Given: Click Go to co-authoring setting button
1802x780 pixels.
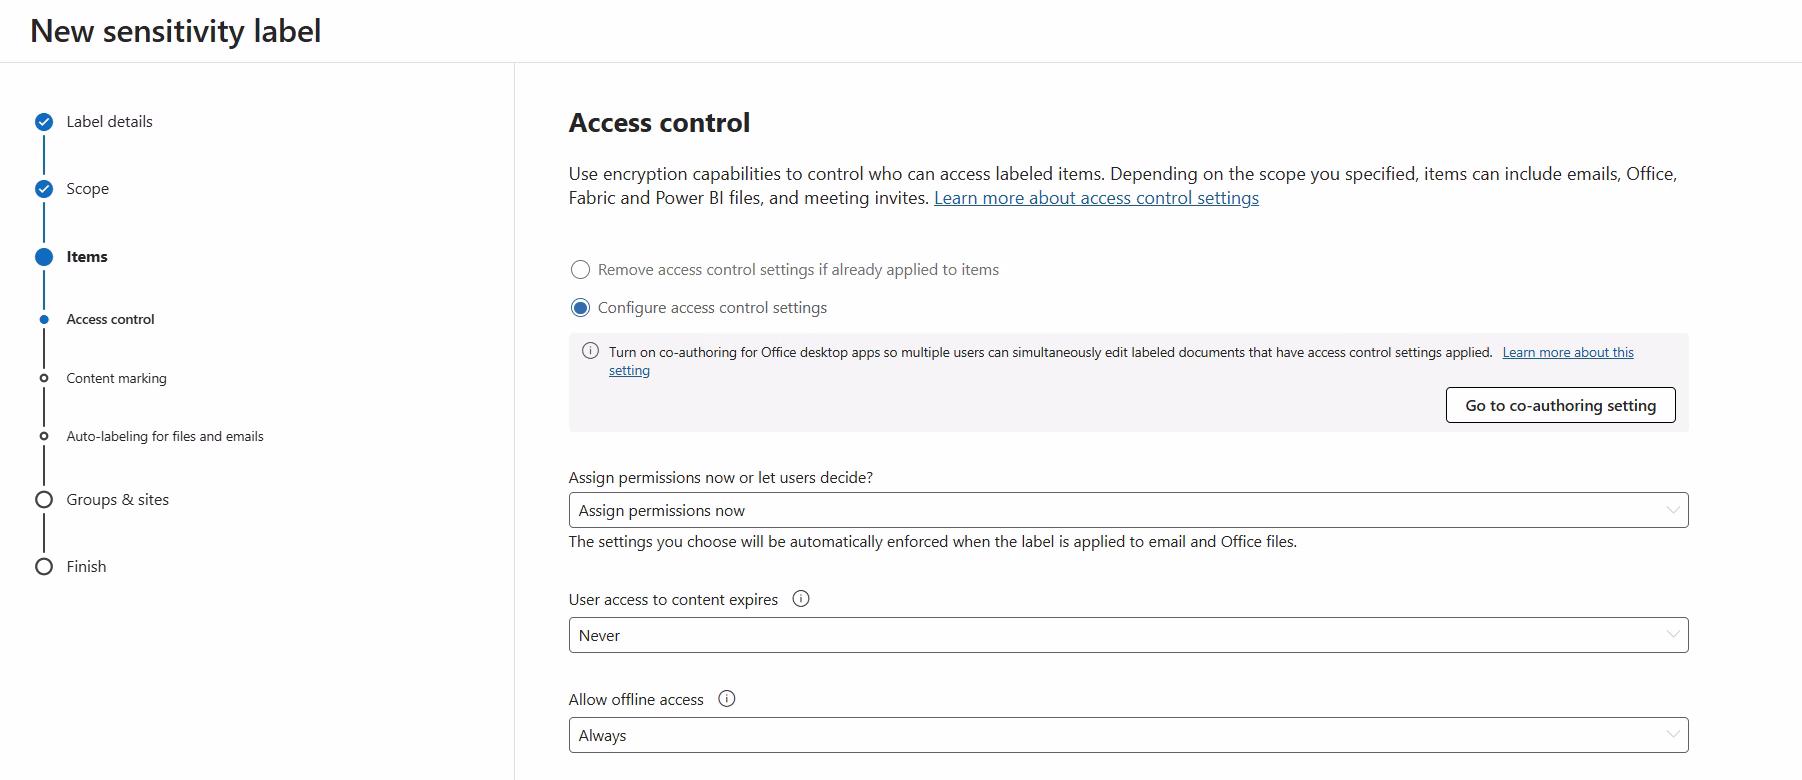Looking at the screenshot, I should 1560,405.
